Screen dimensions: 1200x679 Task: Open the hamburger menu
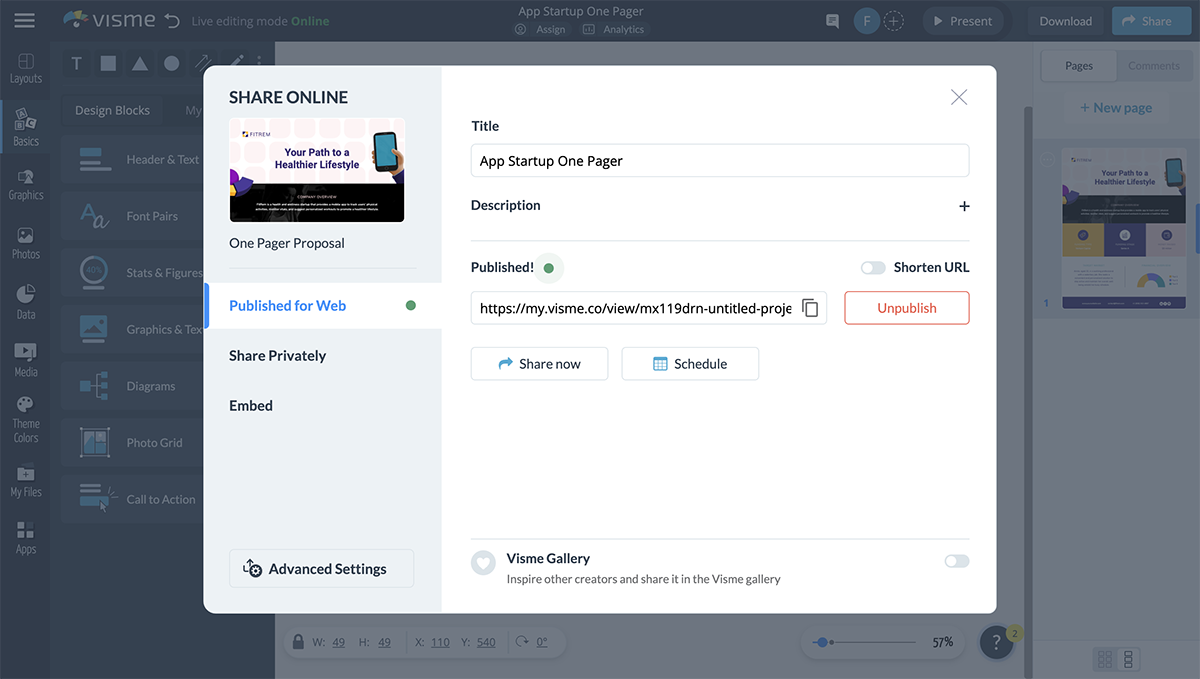[25, 21]
